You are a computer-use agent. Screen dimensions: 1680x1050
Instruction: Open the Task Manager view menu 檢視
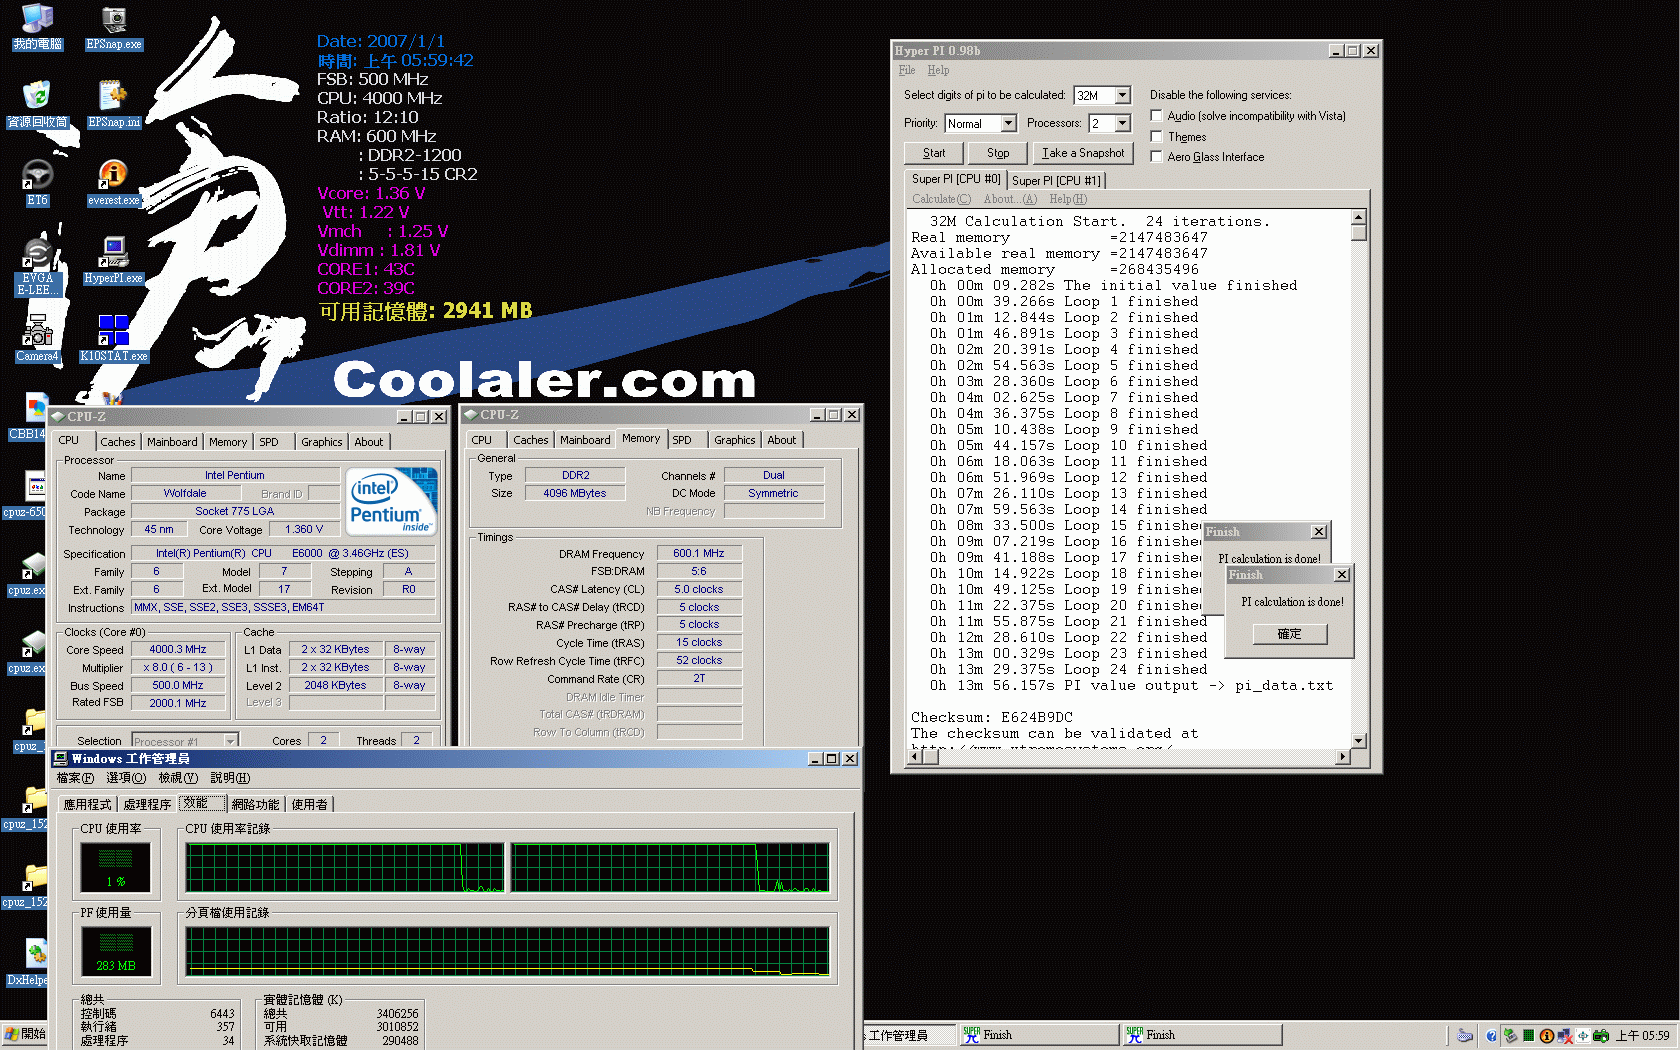178,778
